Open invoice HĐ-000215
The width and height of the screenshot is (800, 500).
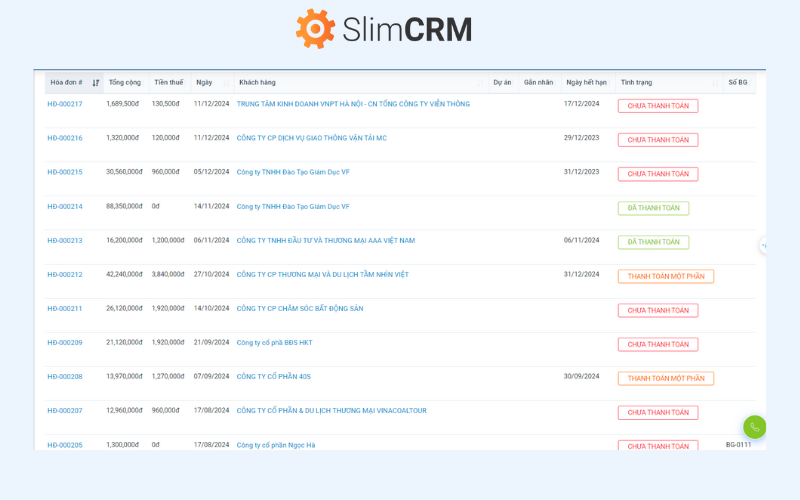pyautogui.click(x=65, y=172)
